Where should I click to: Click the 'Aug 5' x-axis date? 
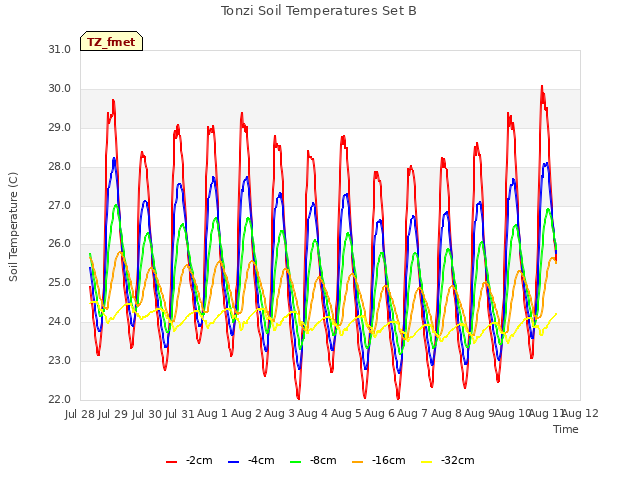click(346, 414)
